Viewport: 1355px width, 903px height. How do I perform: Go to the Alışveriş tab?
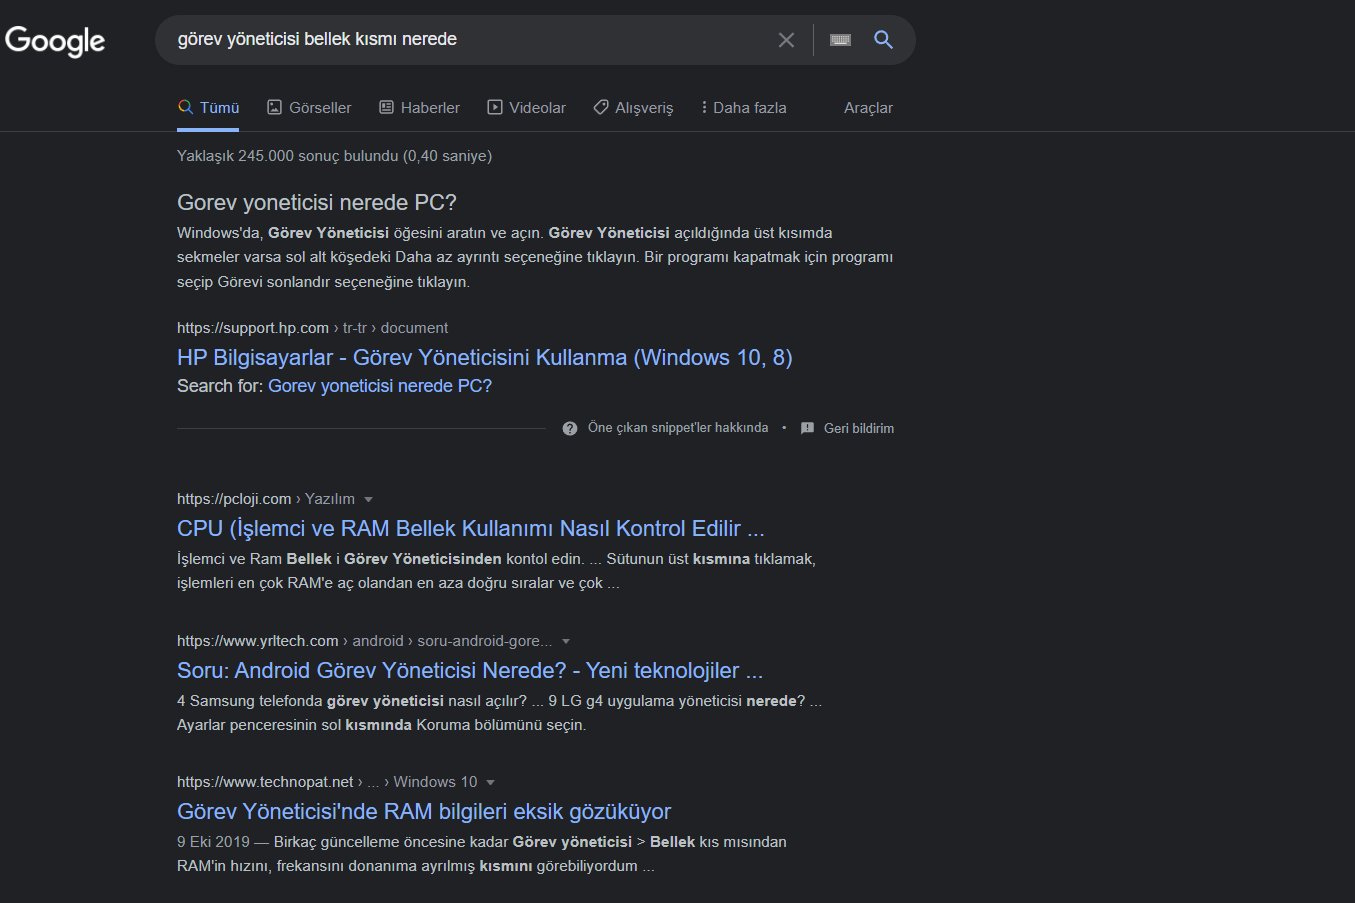coord(633,108)
